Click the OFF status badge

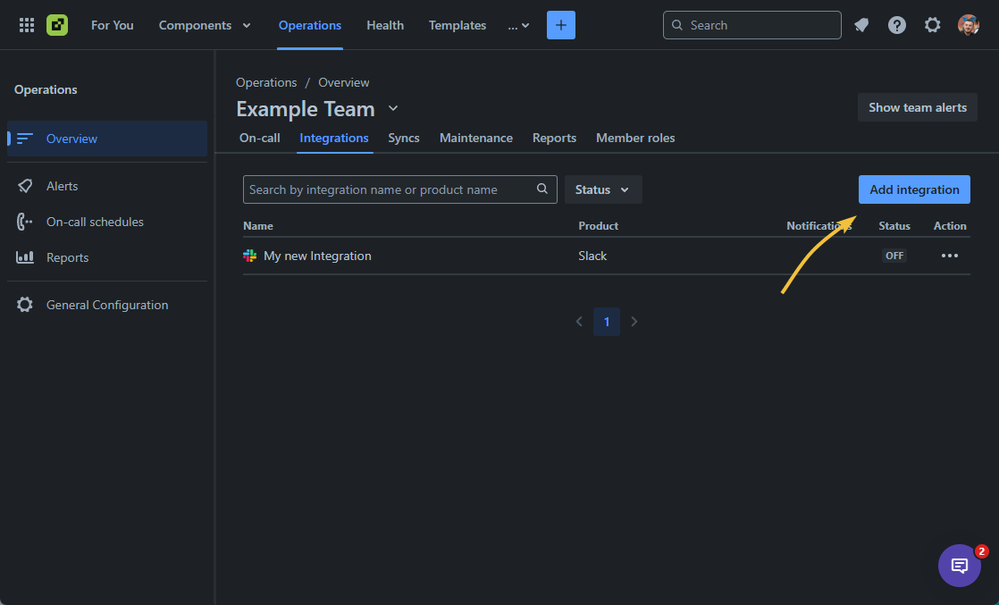click(x=894, y=256)
